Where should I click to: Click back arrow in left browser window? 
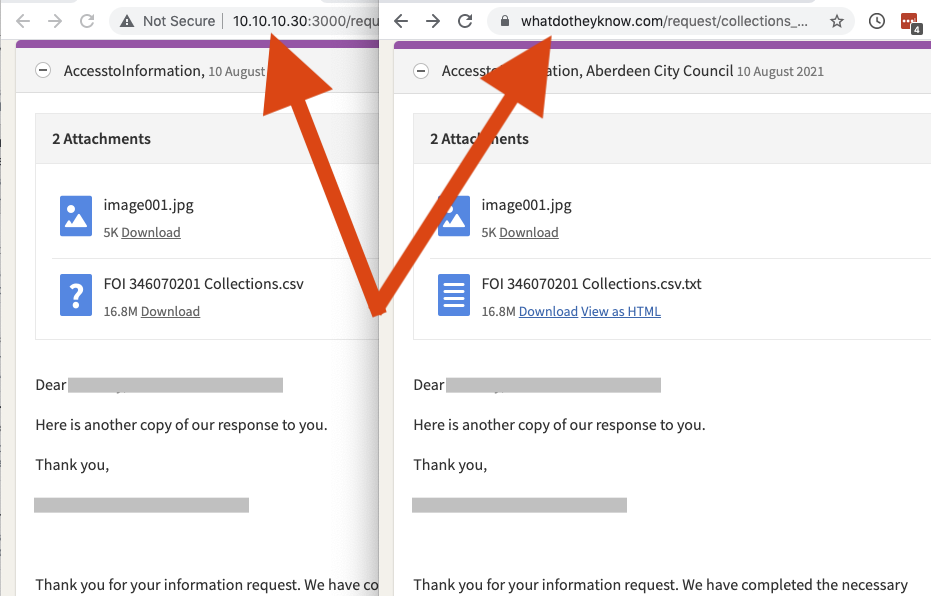23,21
